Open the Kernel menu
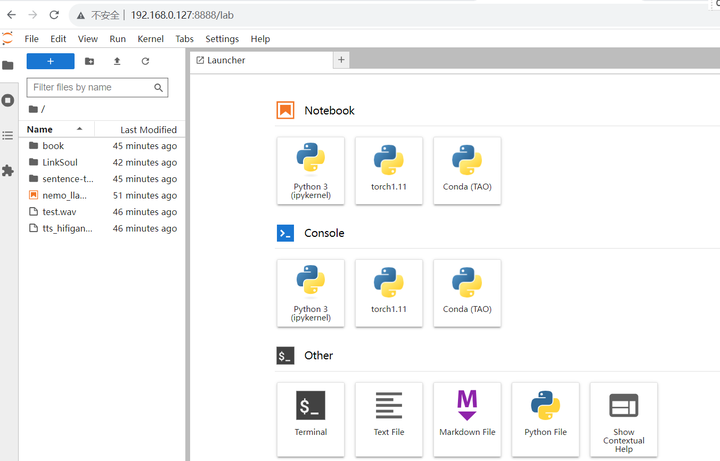Screen dimensions: 720x461 (x=151, y=39)
